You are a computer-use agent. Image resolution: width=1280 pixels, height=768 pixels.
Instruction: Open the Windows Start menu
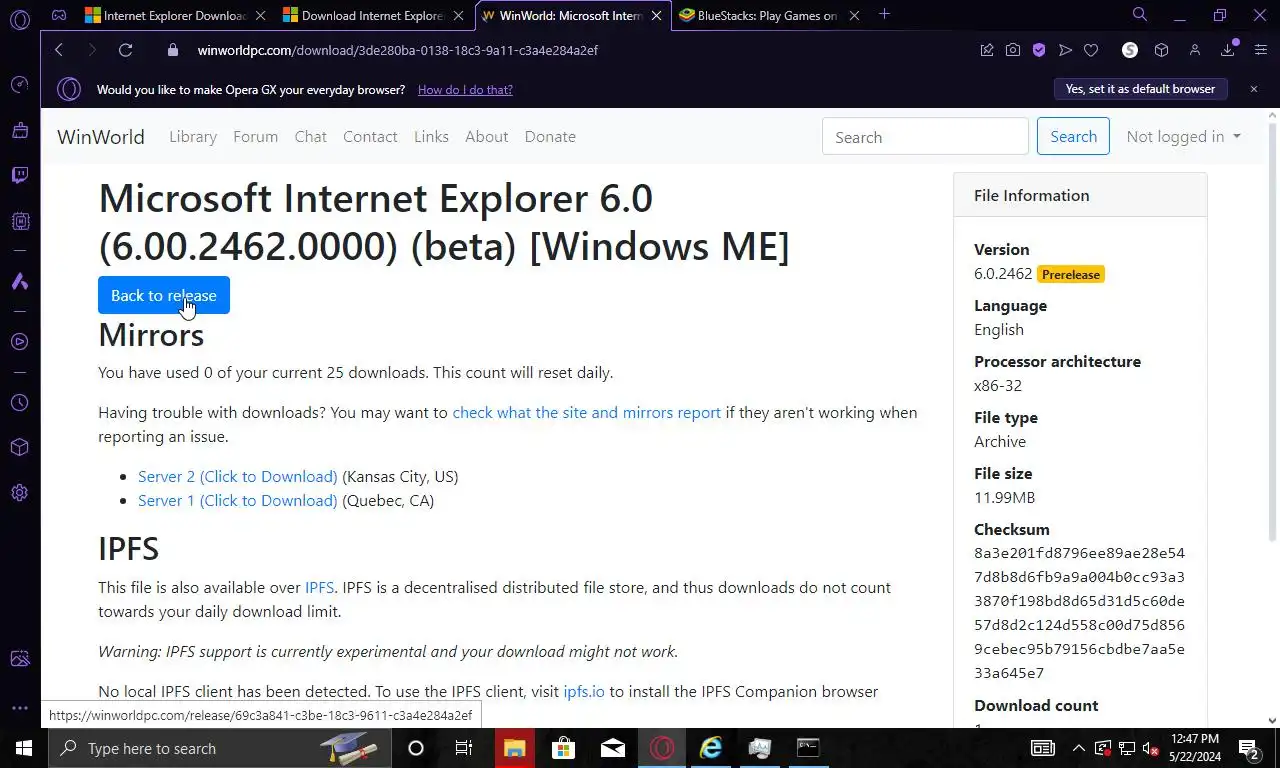pyautogui.click(x=22, y=748)
